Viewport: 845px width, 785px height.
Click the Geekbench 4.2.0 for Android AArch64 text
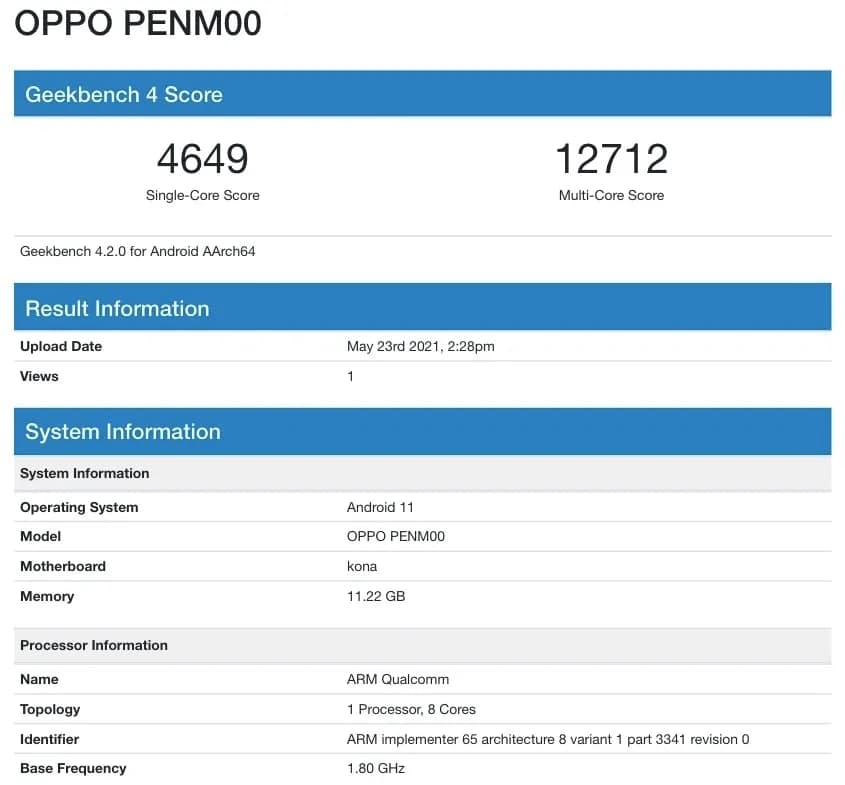[138, 251]
